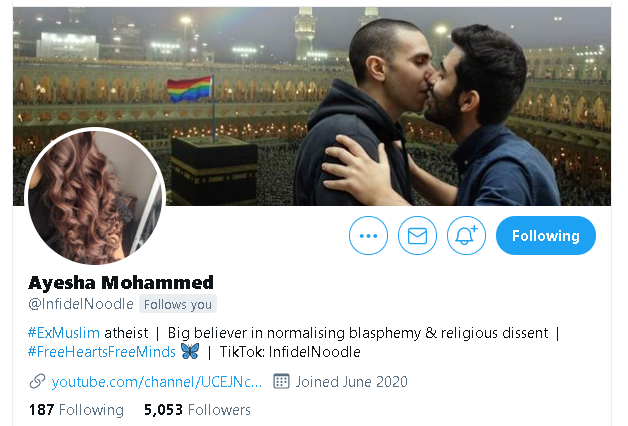Click the TikTok: InfidelNoodle bio text
This screenshot has height=426, width=628.
point(290,352)
